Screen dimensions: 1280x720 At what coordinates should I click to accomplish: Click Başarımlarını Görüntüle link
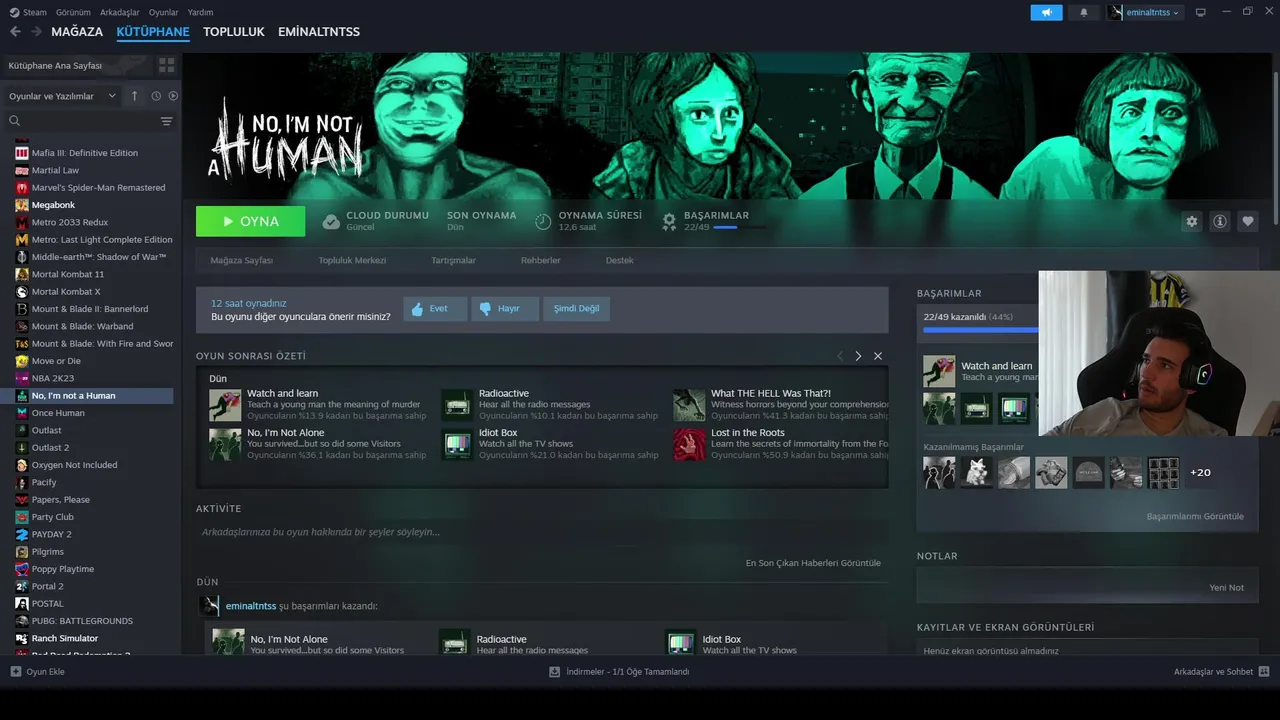coord(1195,517)
